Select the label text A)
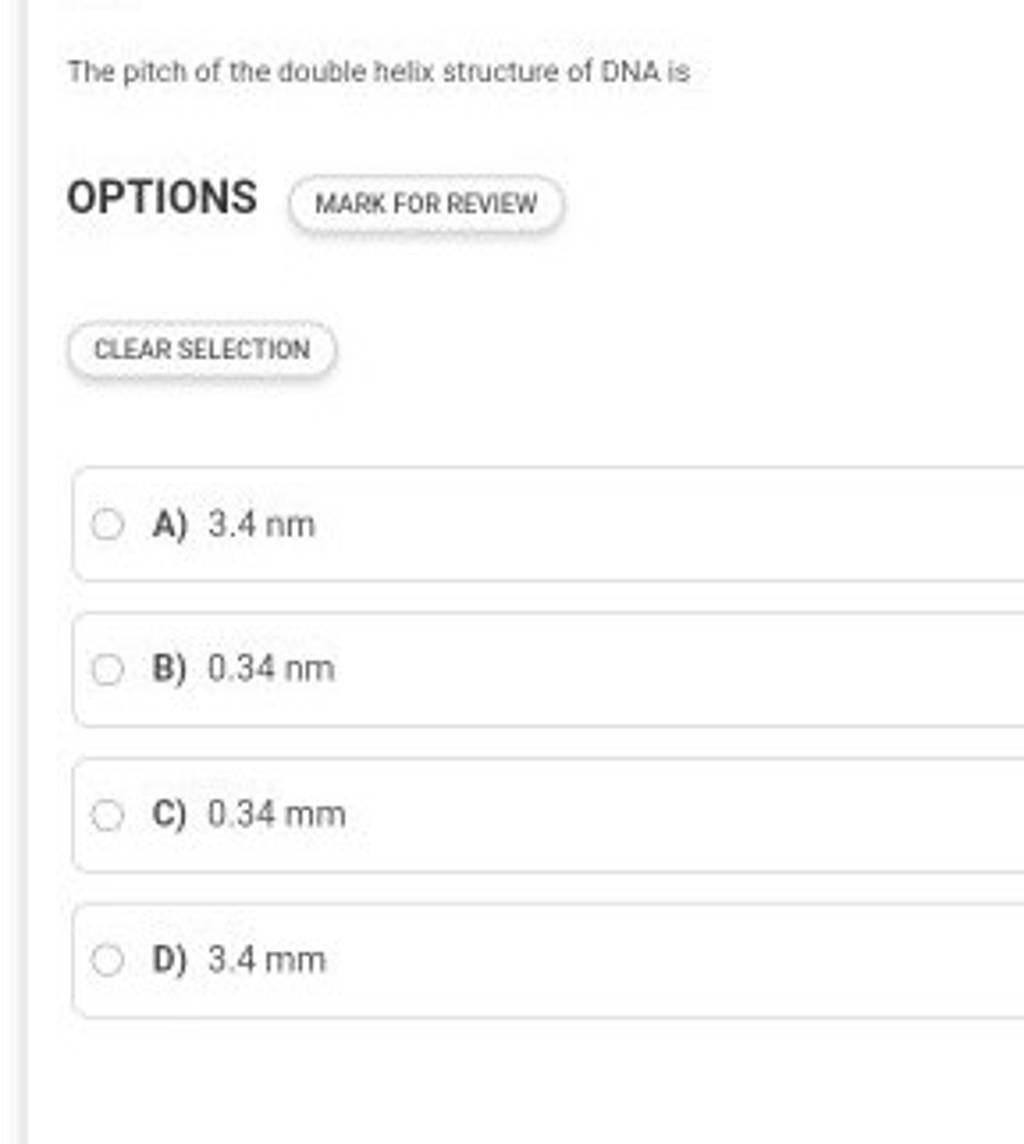This screenshot has height=1144, width=1024. point(168,523)
